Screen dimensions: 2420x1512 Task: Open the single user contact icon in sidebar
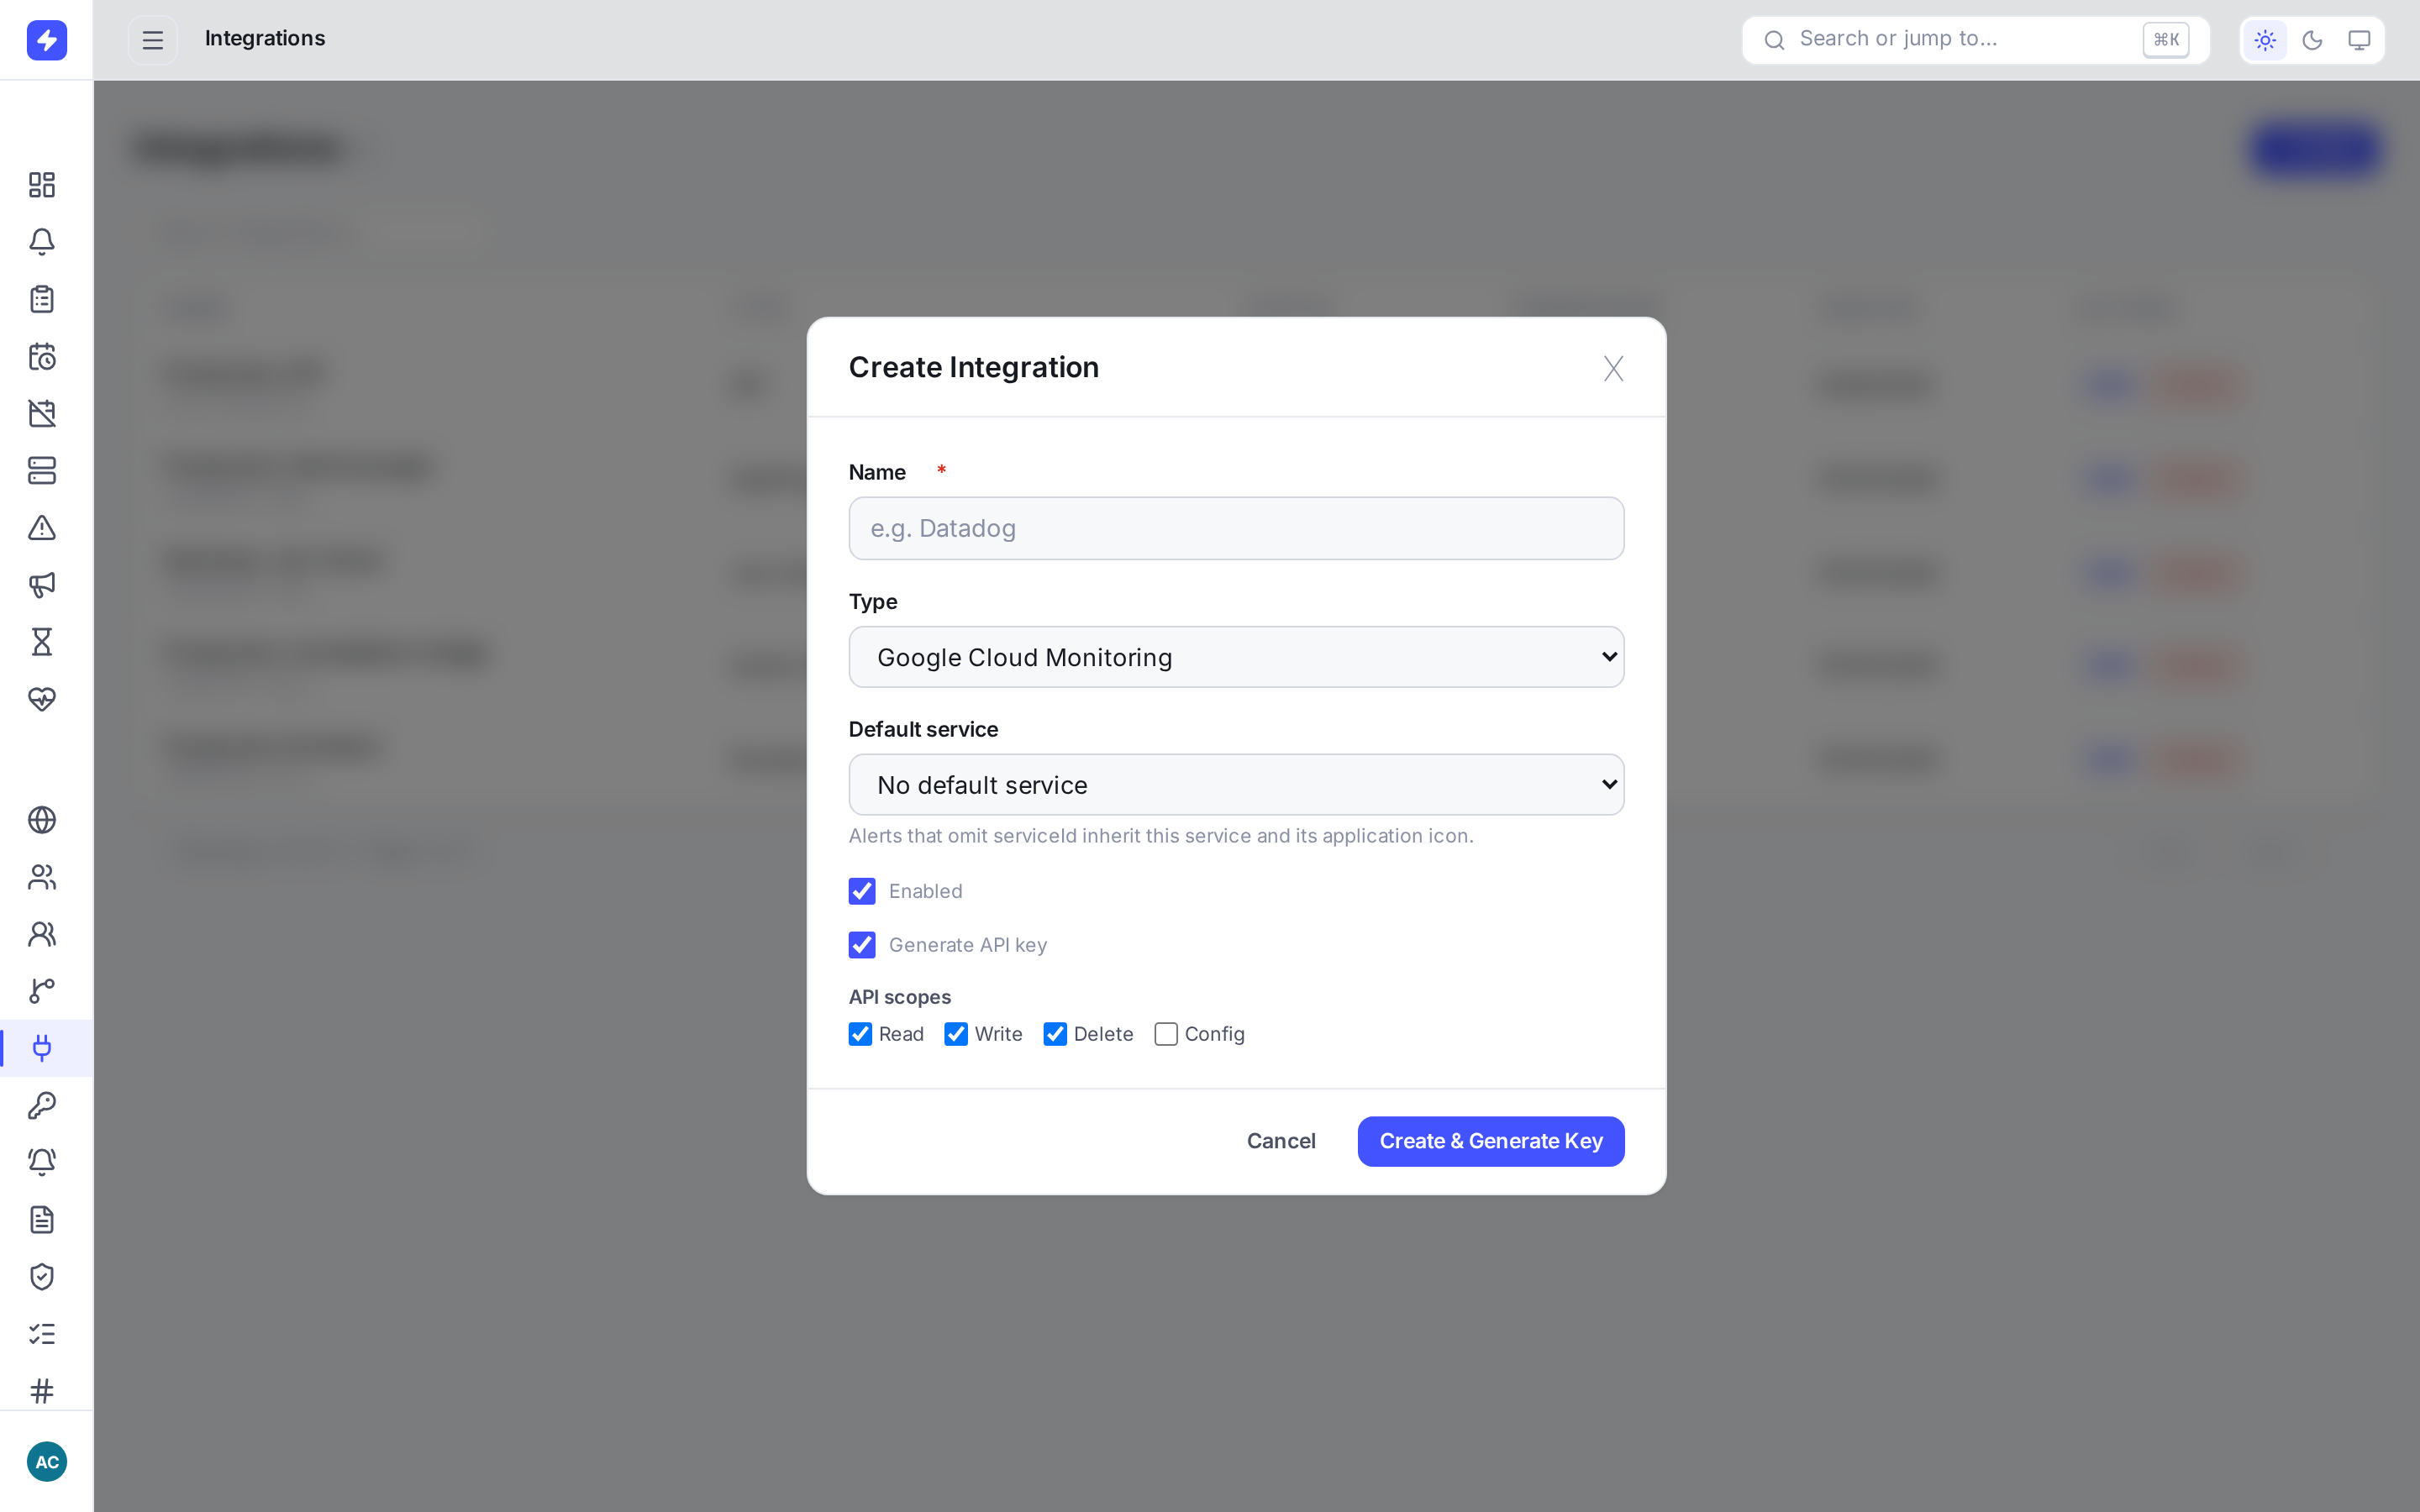42,934
